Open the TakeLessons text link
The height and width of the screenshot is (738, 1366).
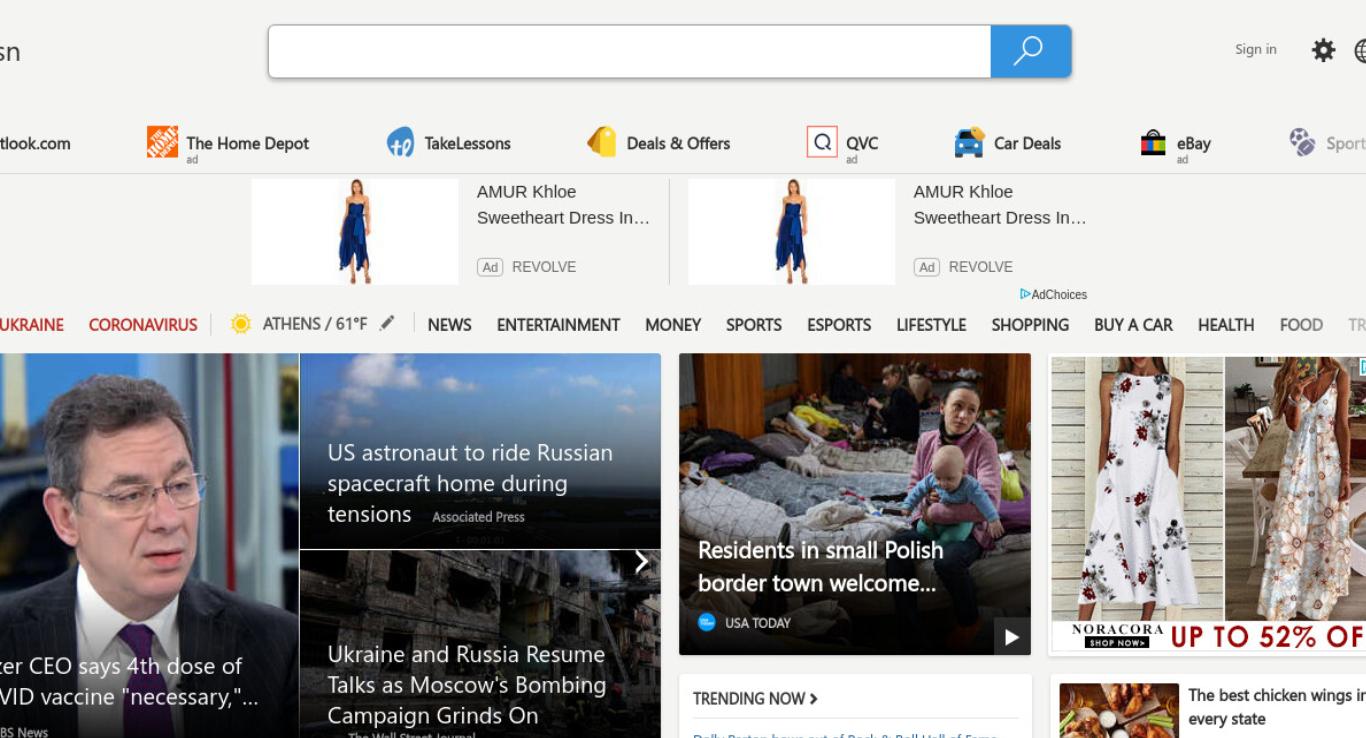[x=467, y=143]
